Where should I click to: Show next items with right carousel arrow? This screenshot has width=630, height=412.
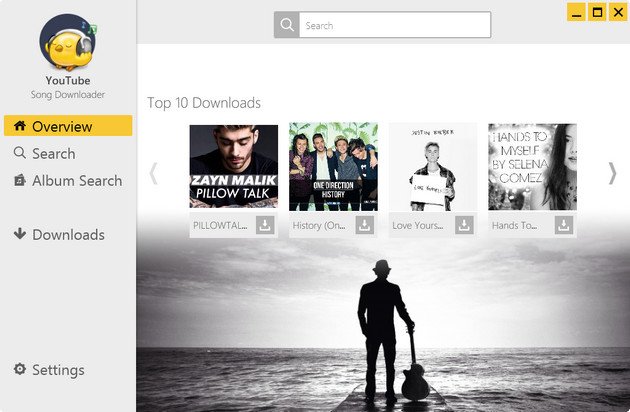coord(612,173)
